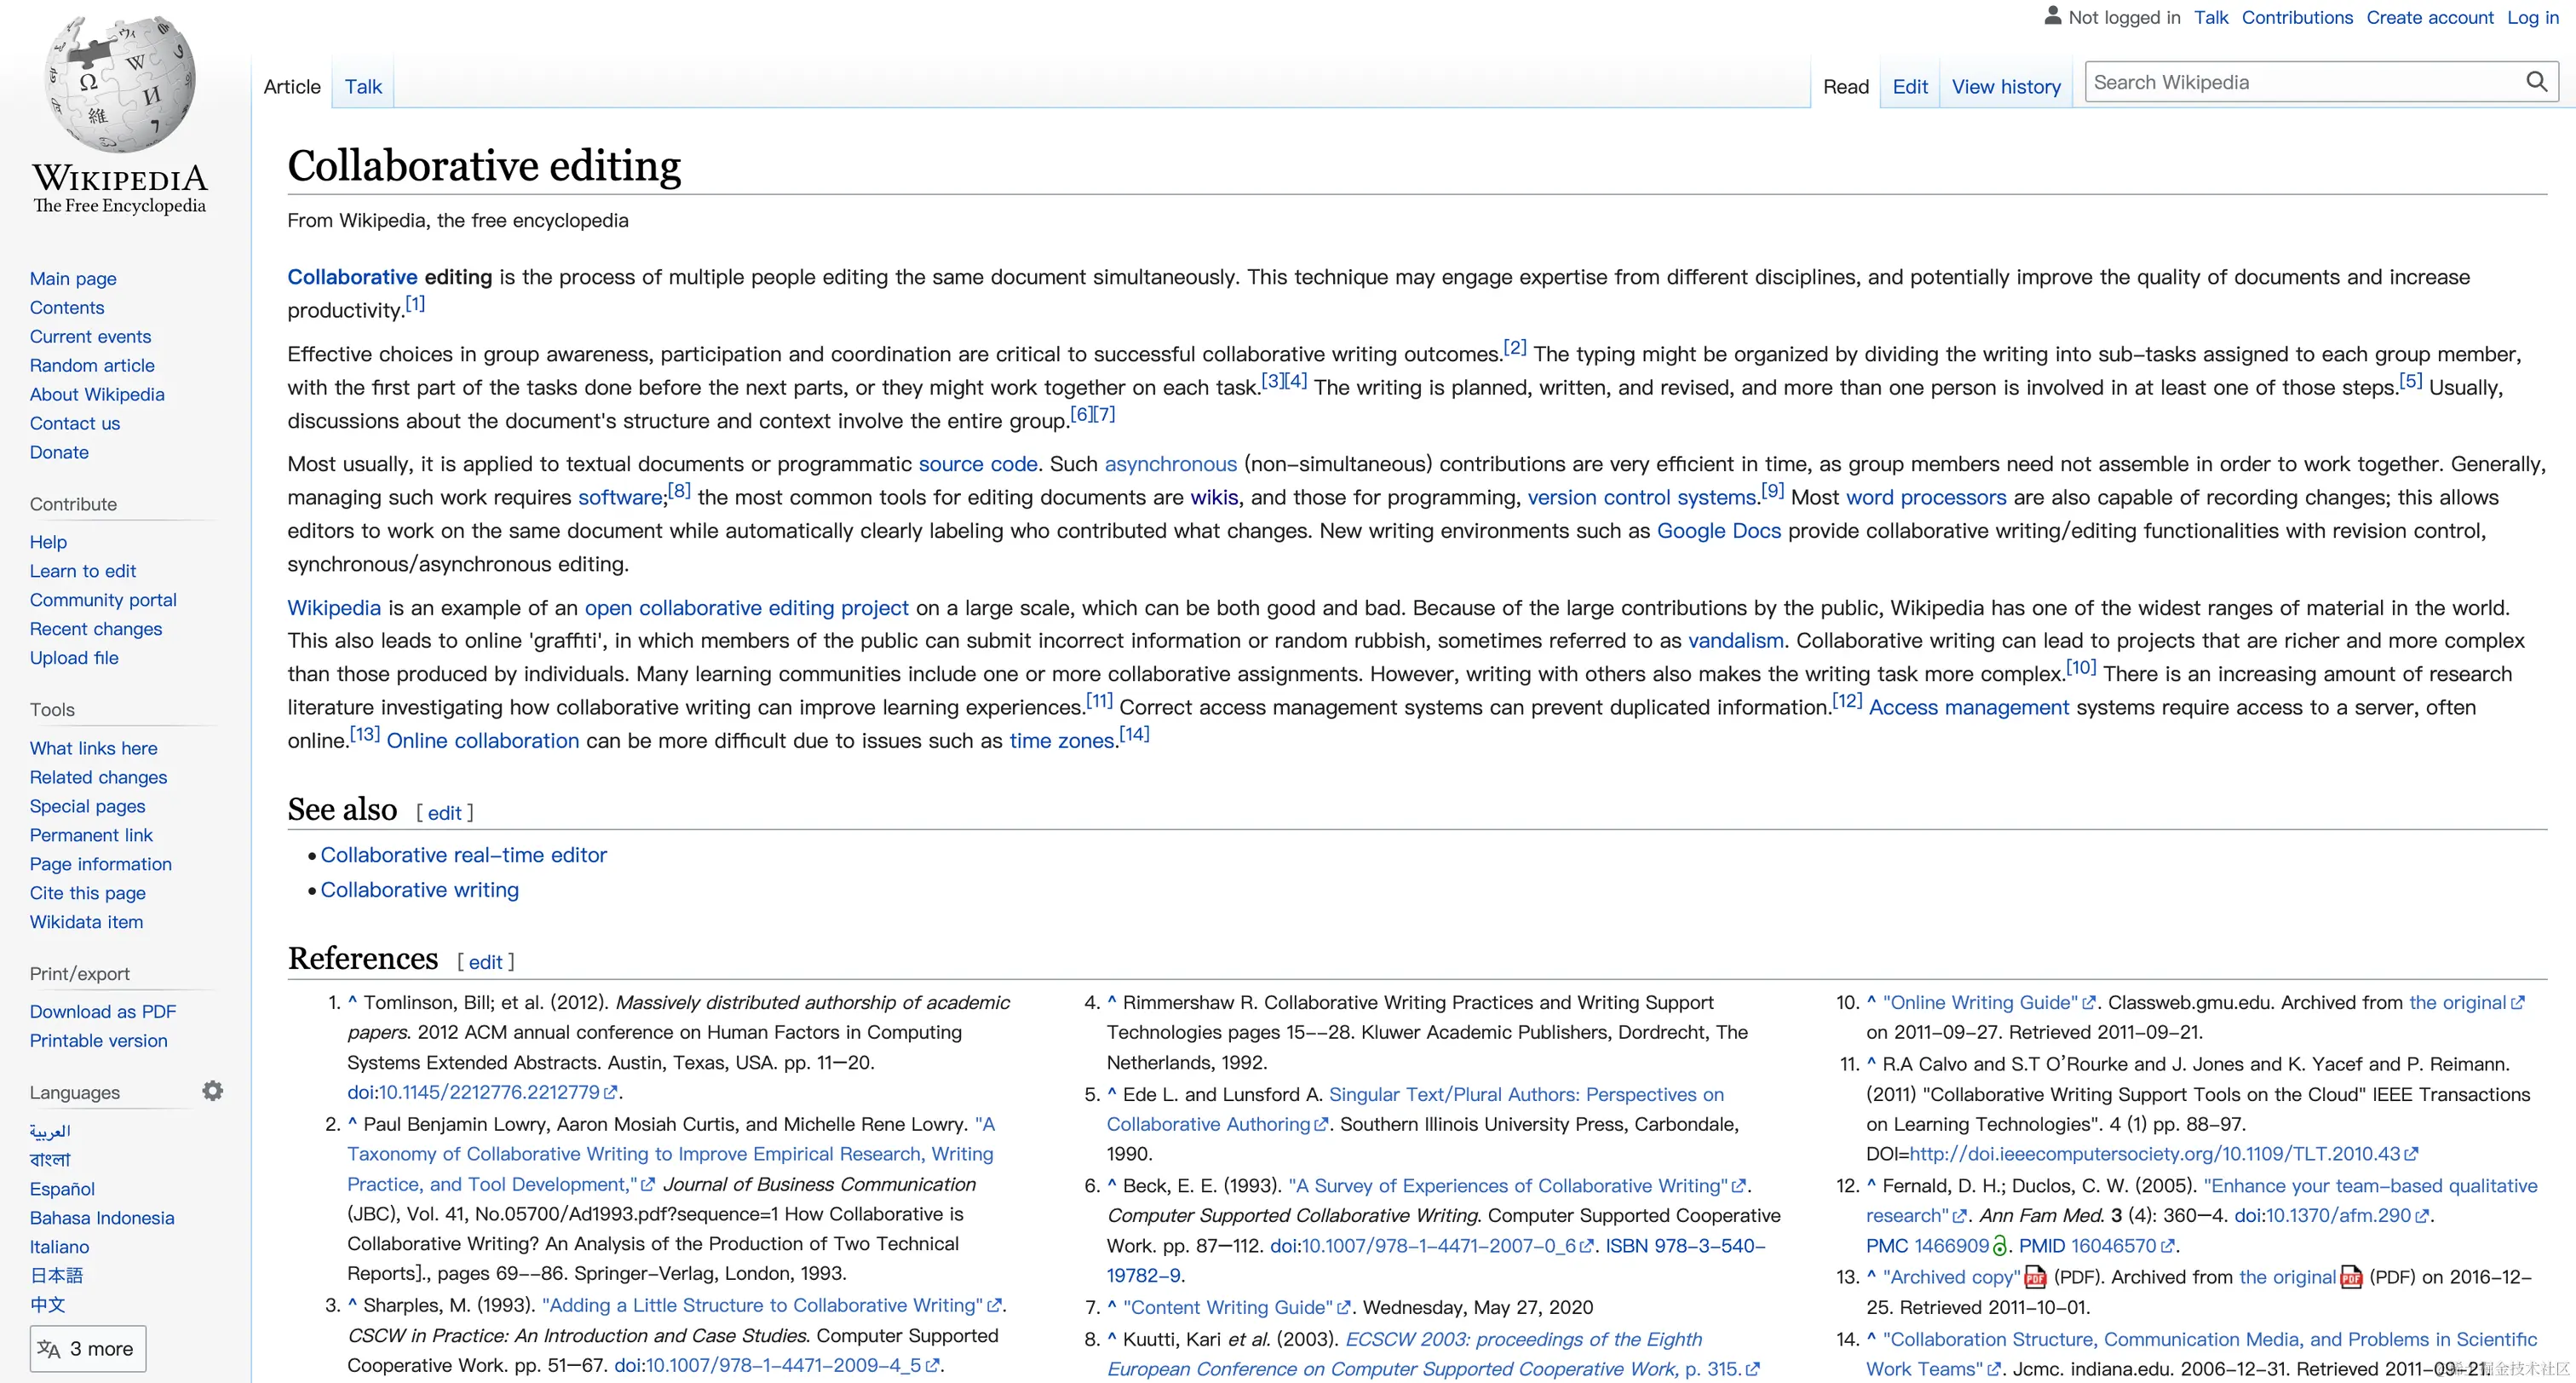Screen dimensions: 2576x1383
Task: Click the user avatar icon beside Not logged in
Action: (2052, 16)
